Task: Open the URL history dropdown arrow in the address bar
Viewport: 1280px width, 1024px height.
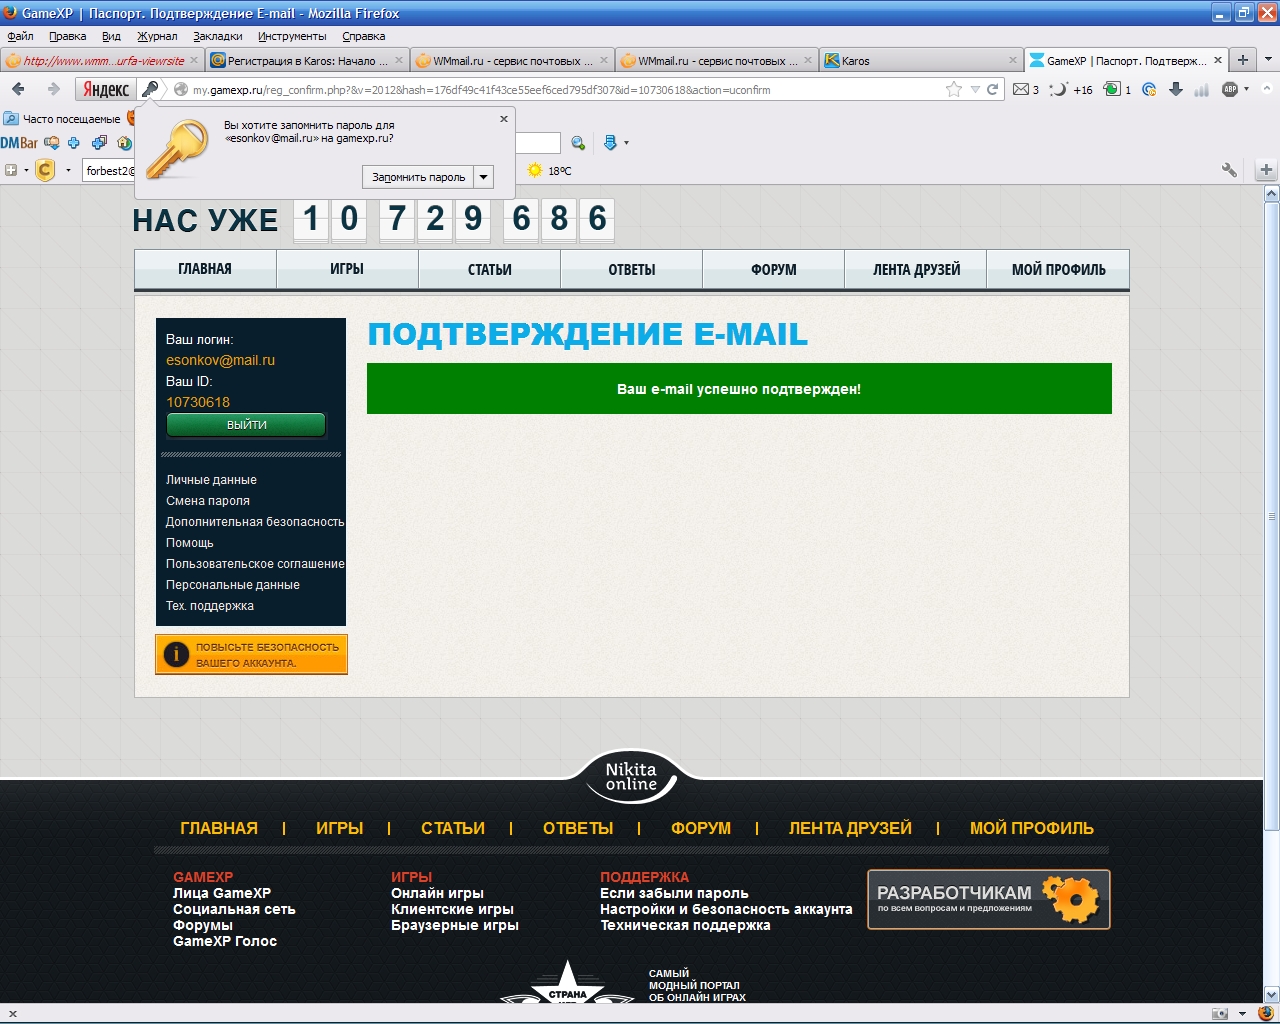Action: 975,89
